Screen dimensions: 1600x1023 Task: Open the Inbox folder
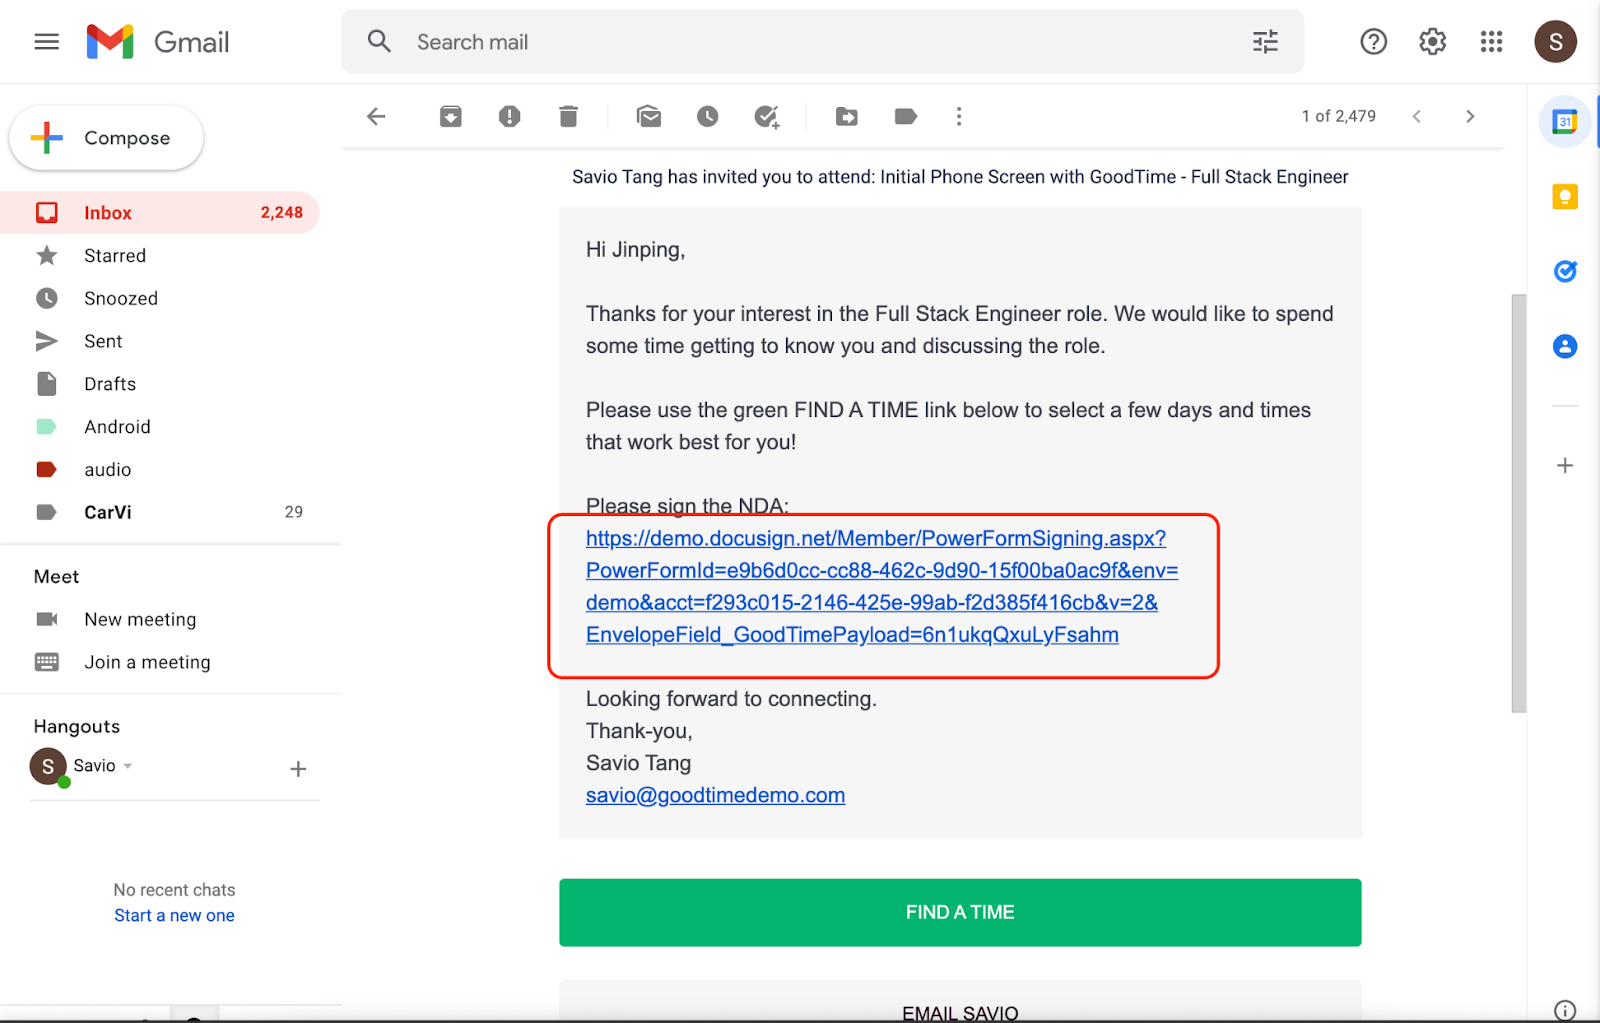click(x=108, y=213)
